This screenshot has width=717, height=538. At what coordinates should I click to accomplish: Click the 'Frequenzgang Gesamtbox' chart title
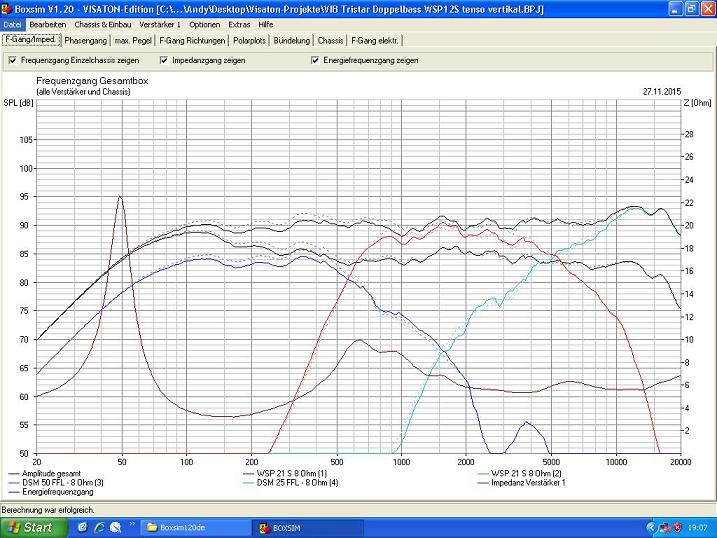point(92,81)
